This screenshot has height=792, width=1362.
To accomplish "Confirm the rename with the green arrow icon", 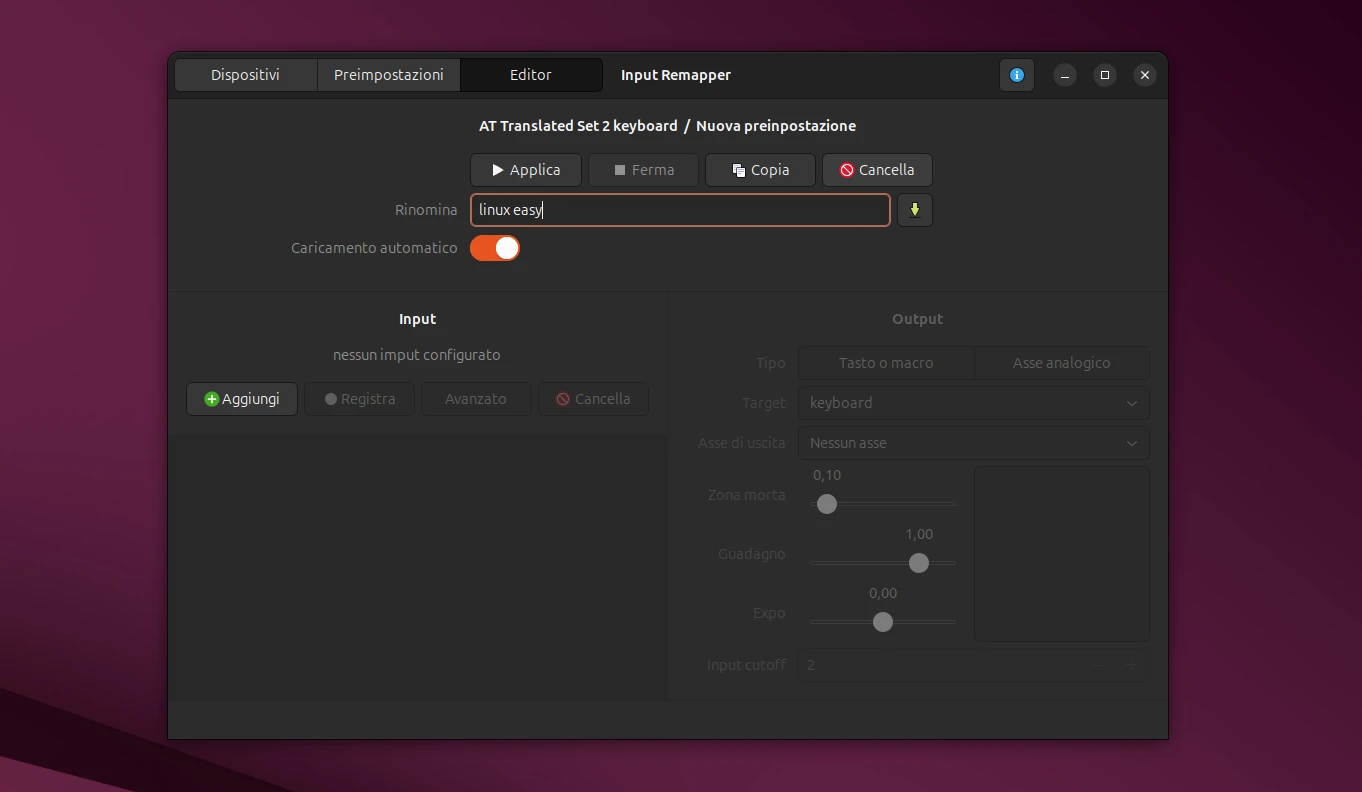I will [x=914, y=210].
